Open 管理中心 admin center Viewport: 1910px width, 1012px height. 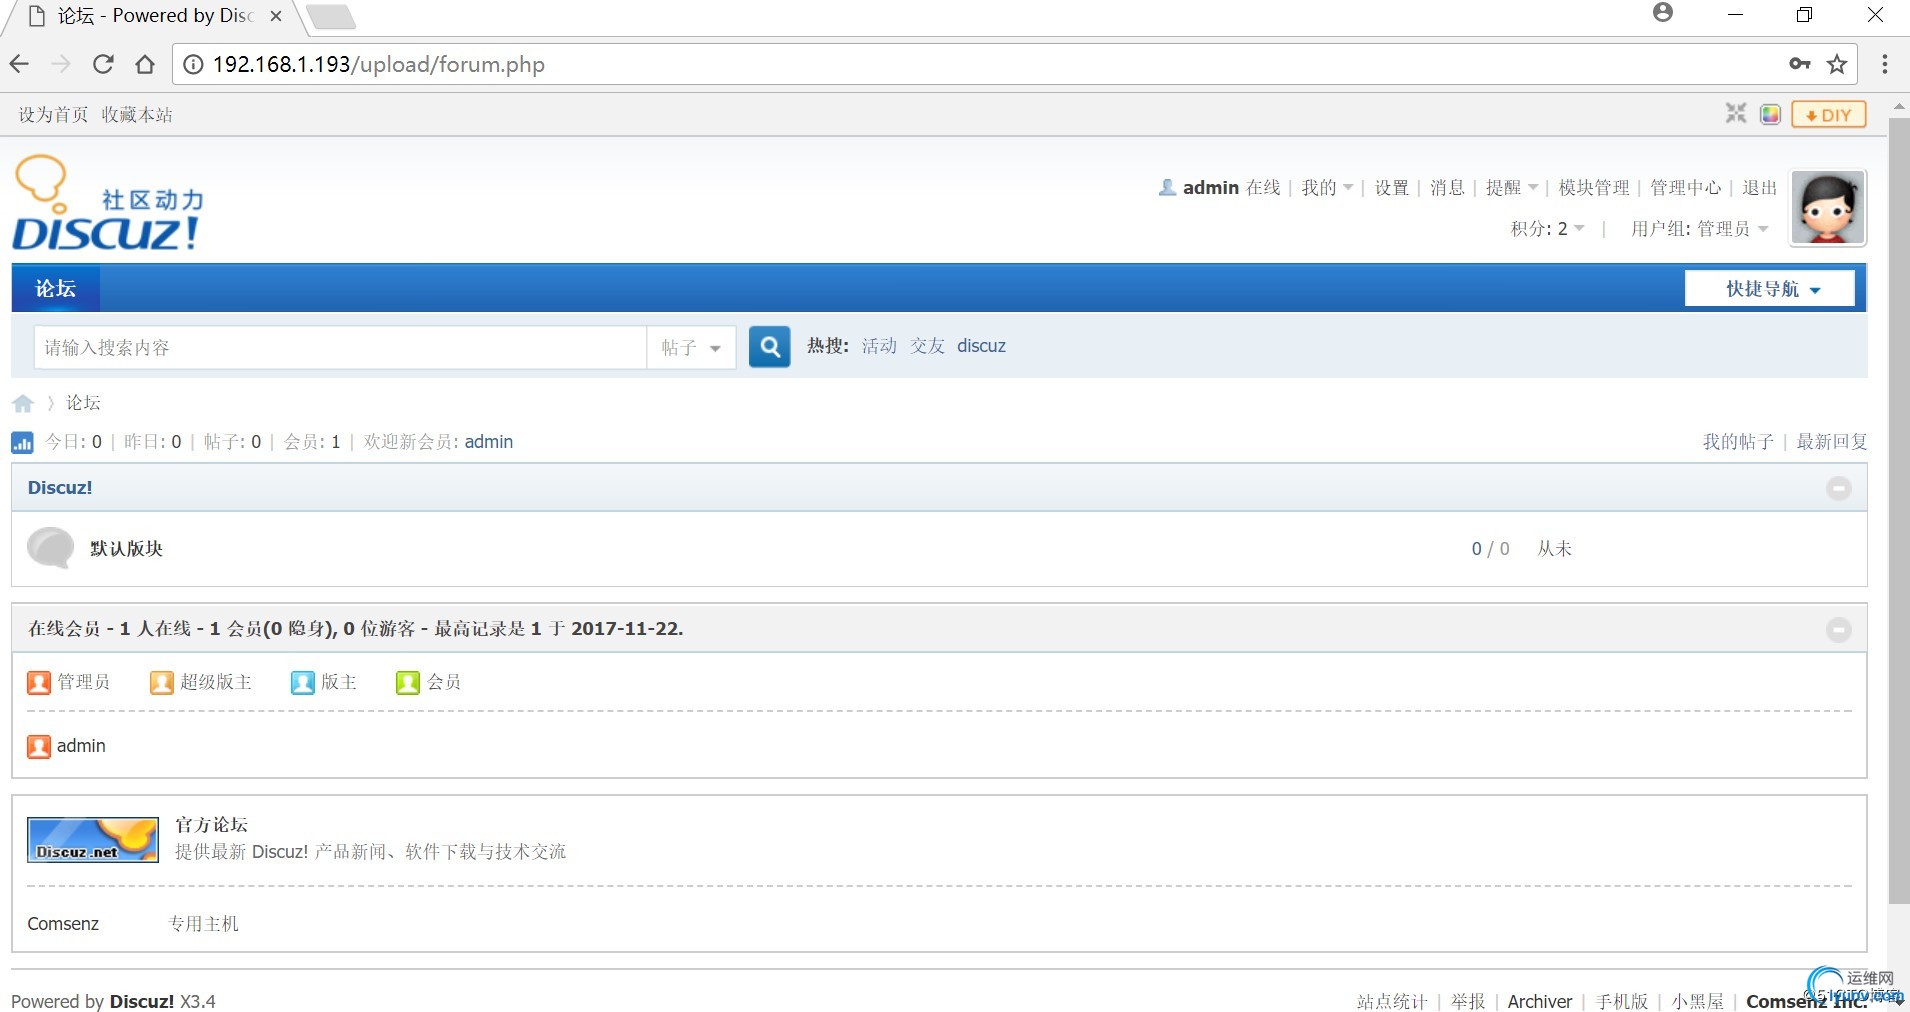pos(1686,187)
